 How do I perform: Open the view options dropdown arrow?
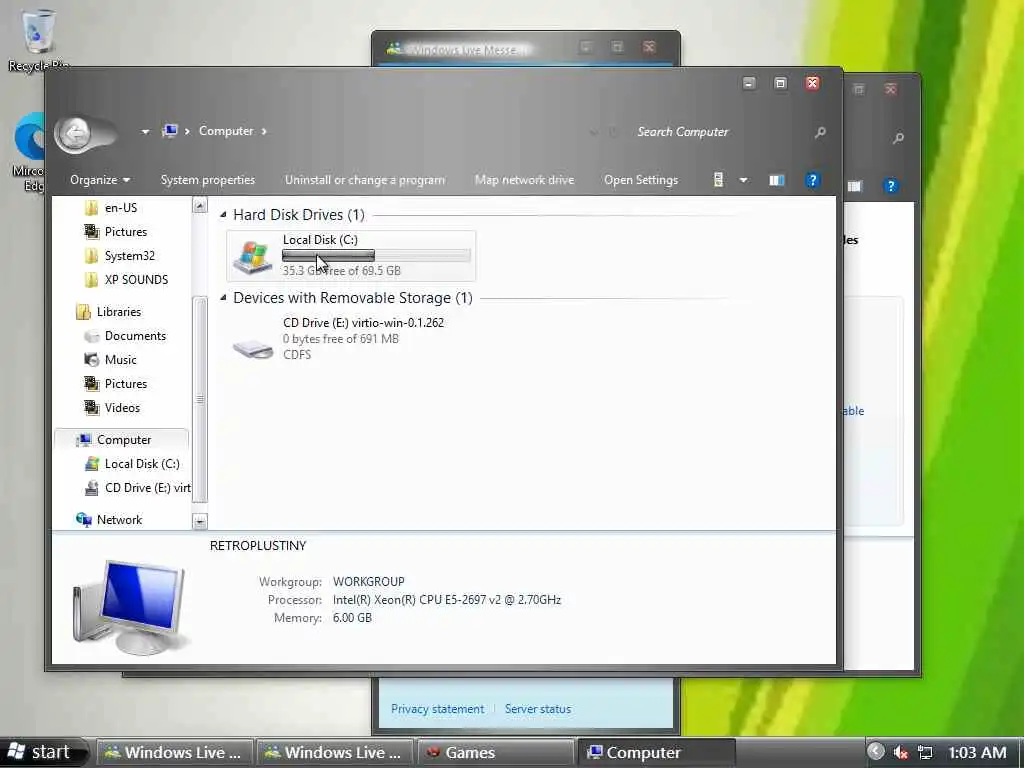pos(743,180)
